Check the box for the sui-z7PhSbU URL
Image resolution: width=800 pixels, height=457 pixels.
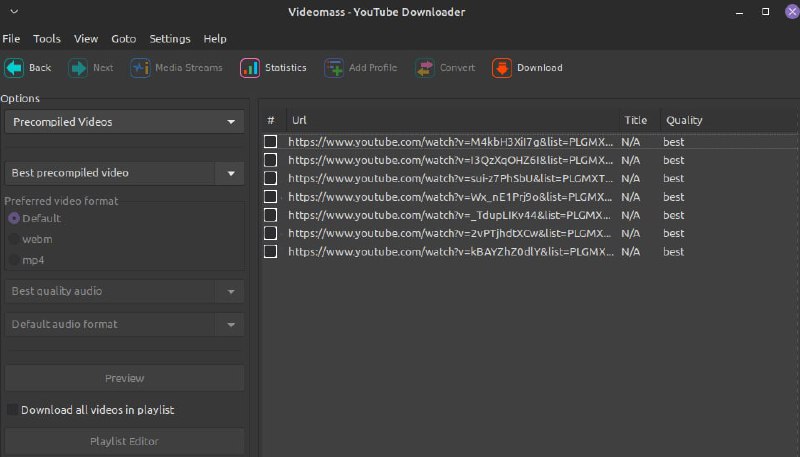tap(270, 178)
